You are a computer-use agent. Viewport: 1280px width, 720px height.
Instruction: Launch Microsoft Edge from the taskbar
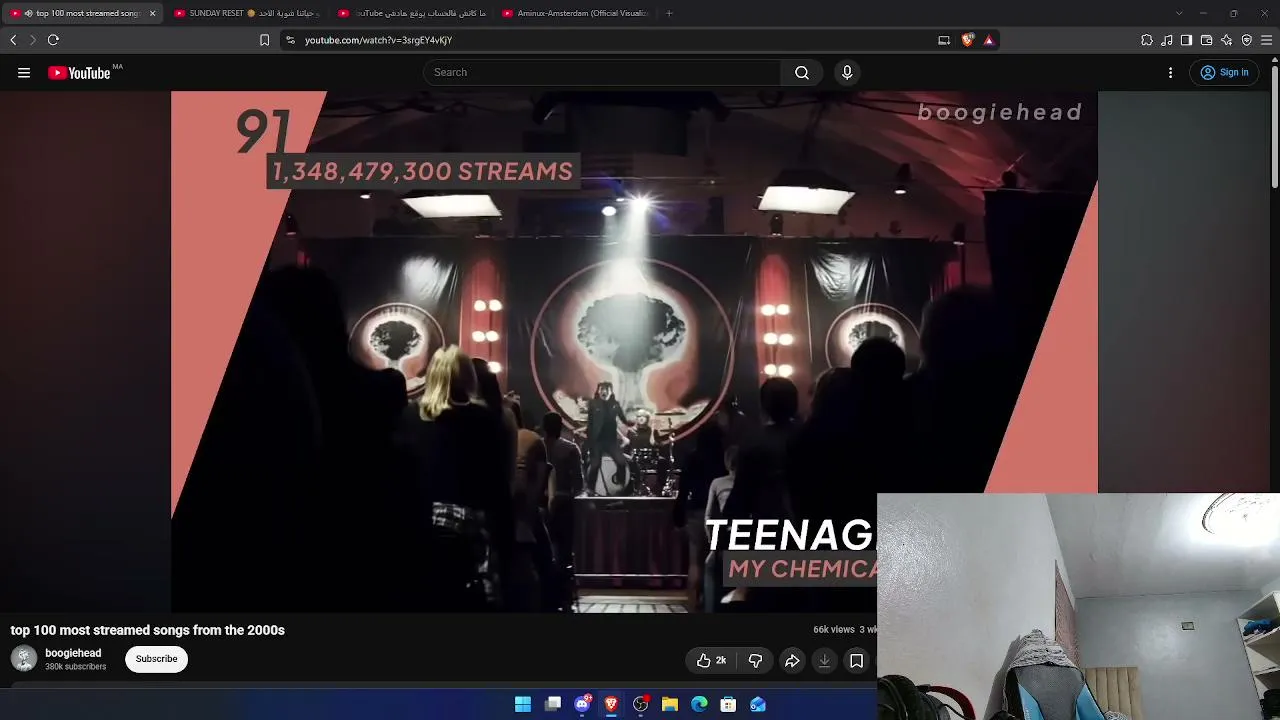tap(699, 704)
